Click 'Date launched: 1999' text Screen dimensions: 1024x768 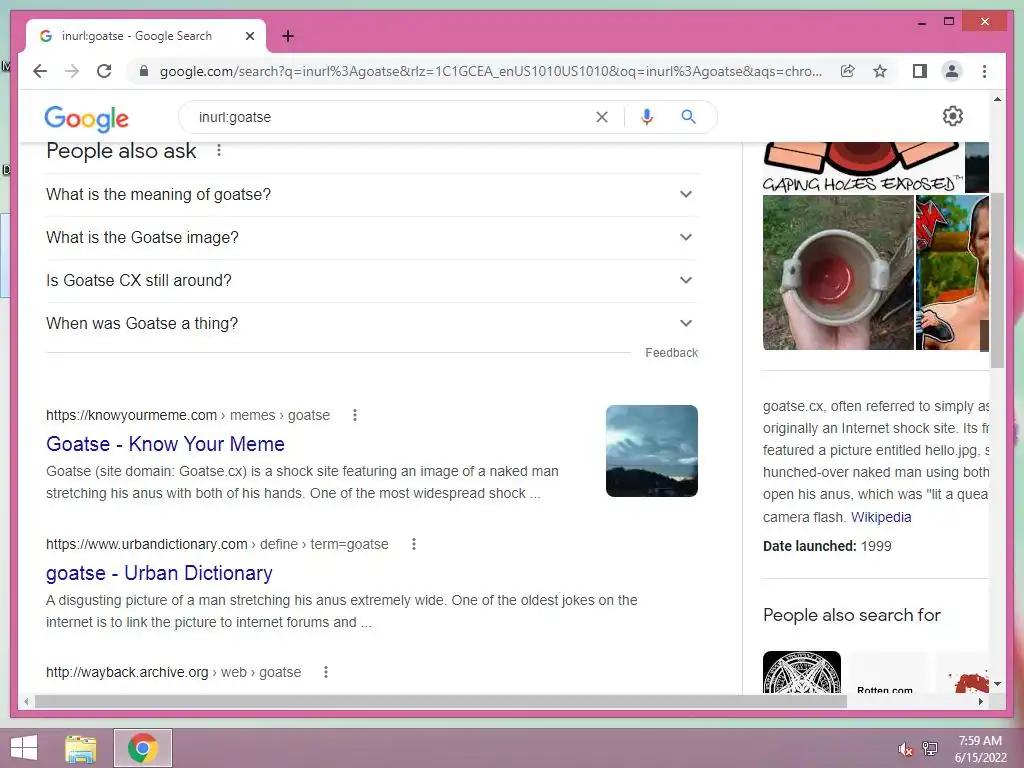[x=827, y=546]
